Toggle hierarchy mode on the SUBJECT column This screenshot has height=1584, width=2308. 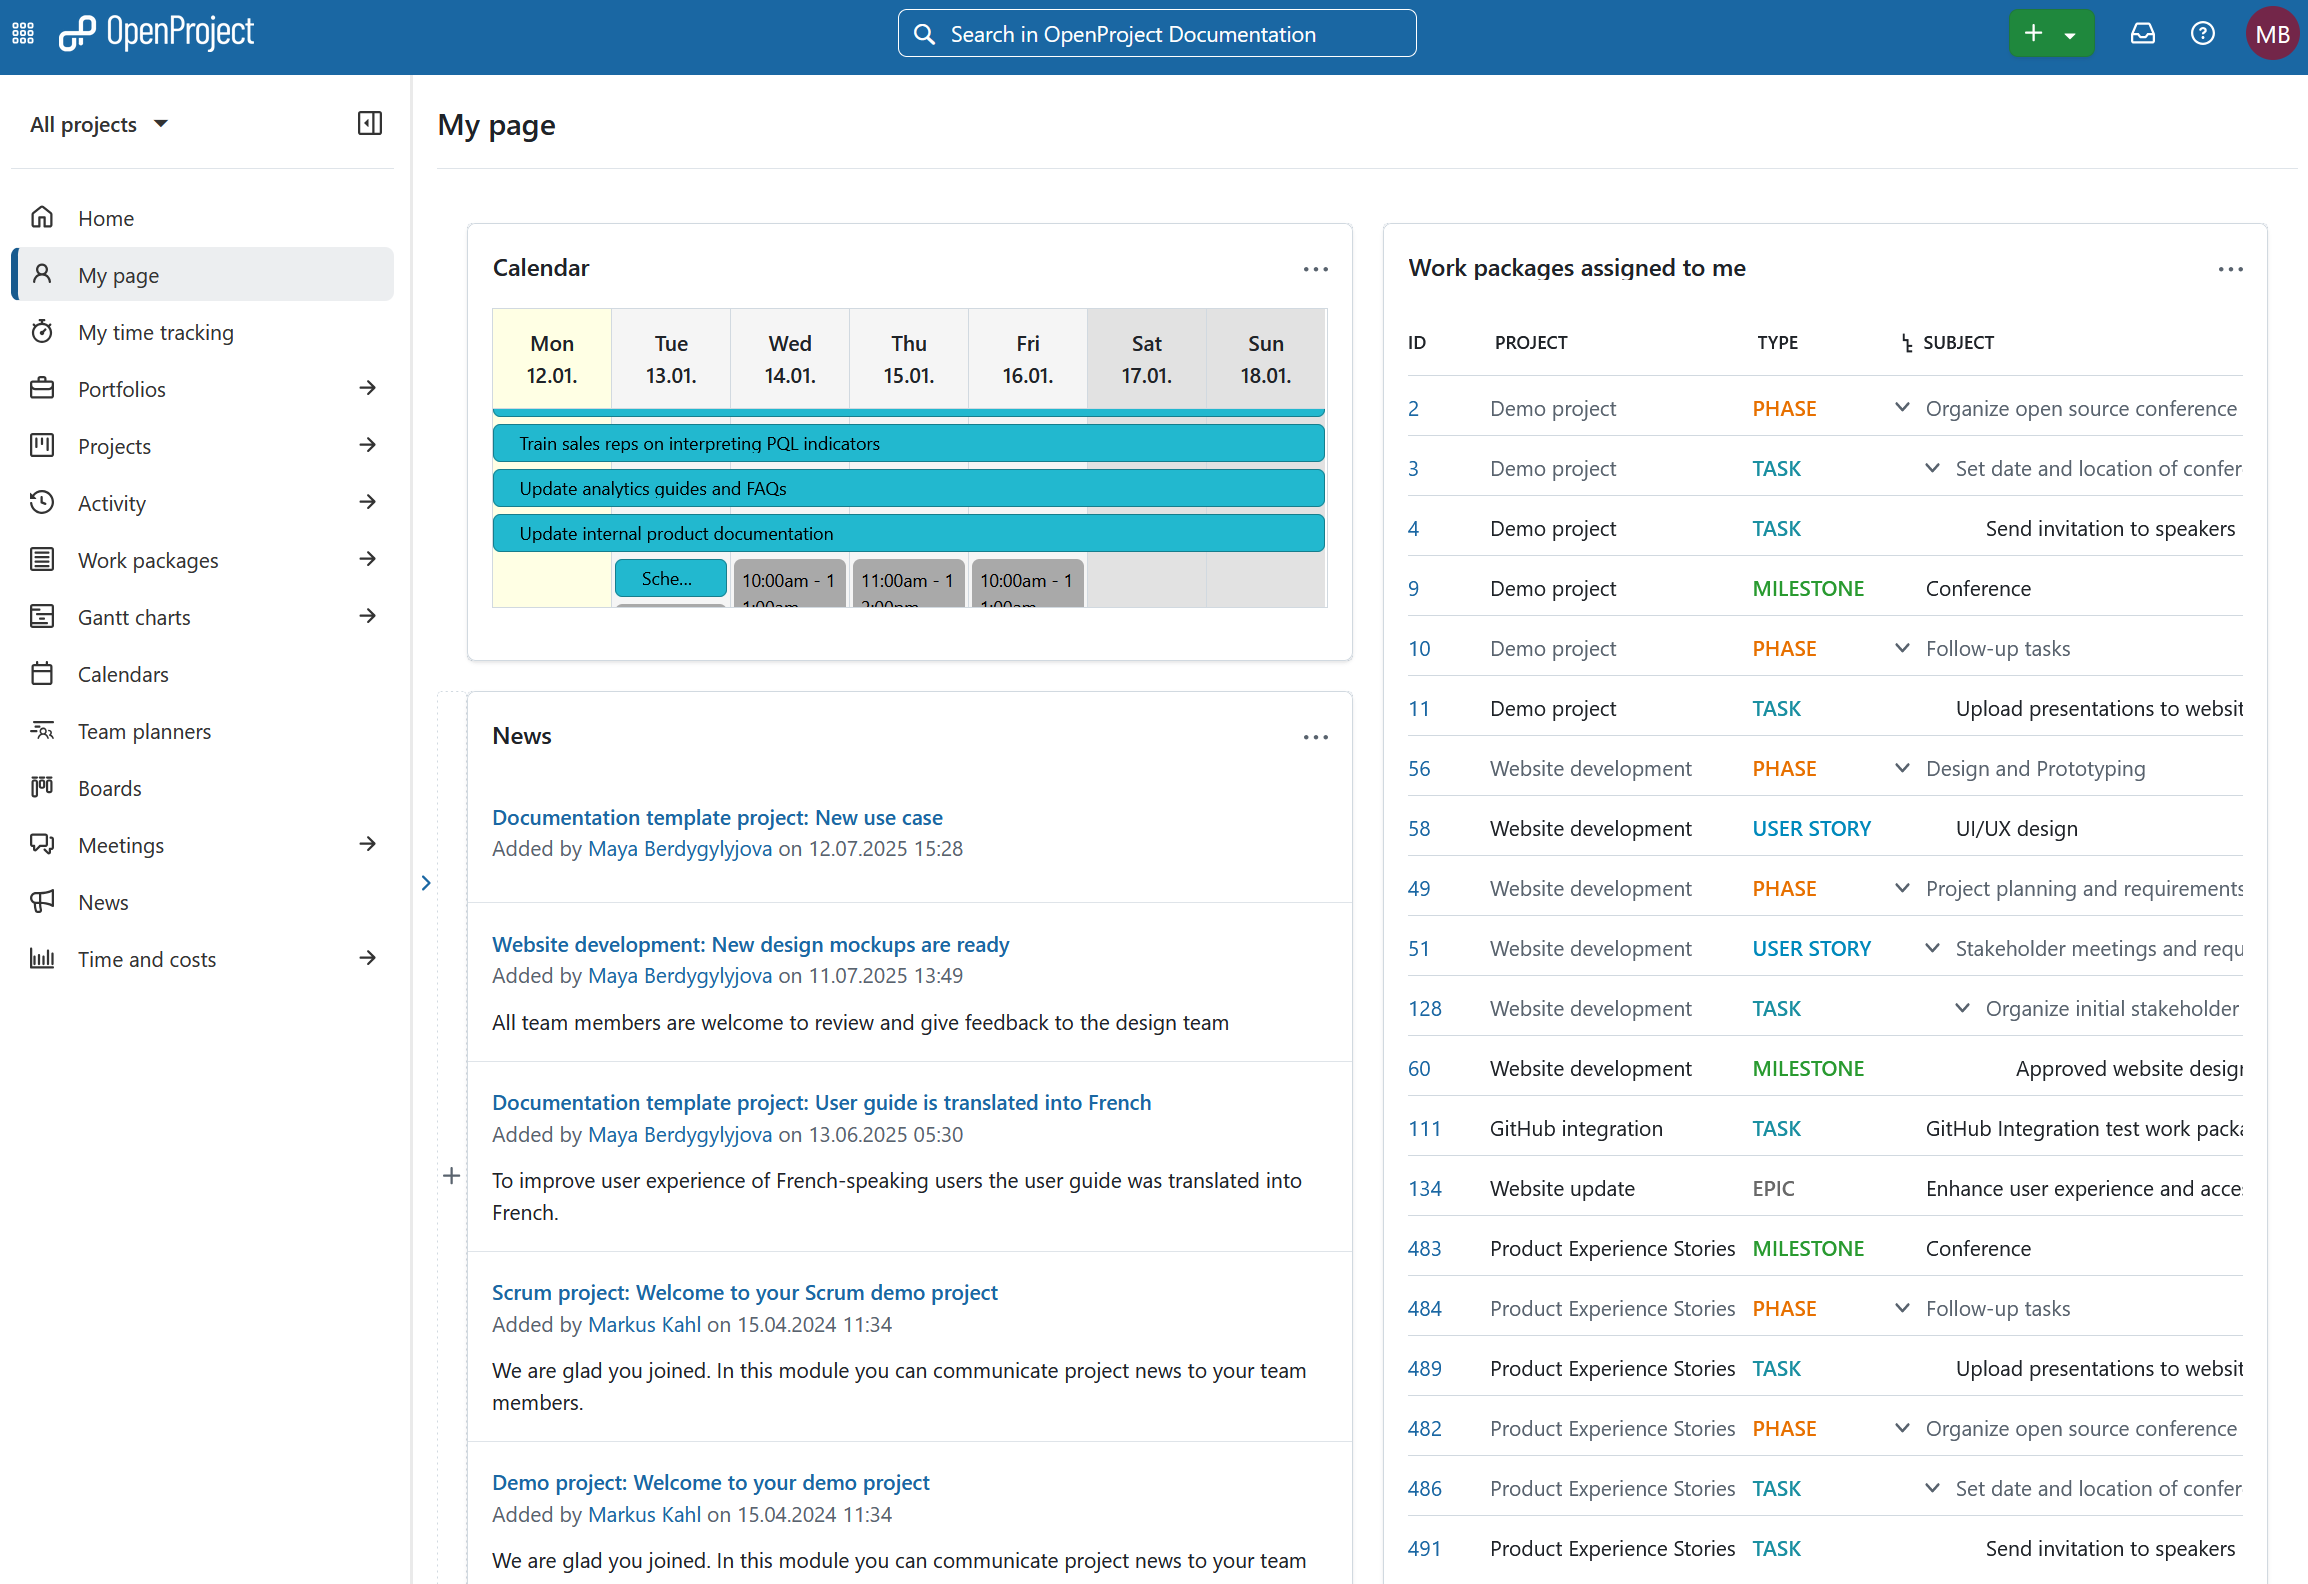pos(1906,342)
